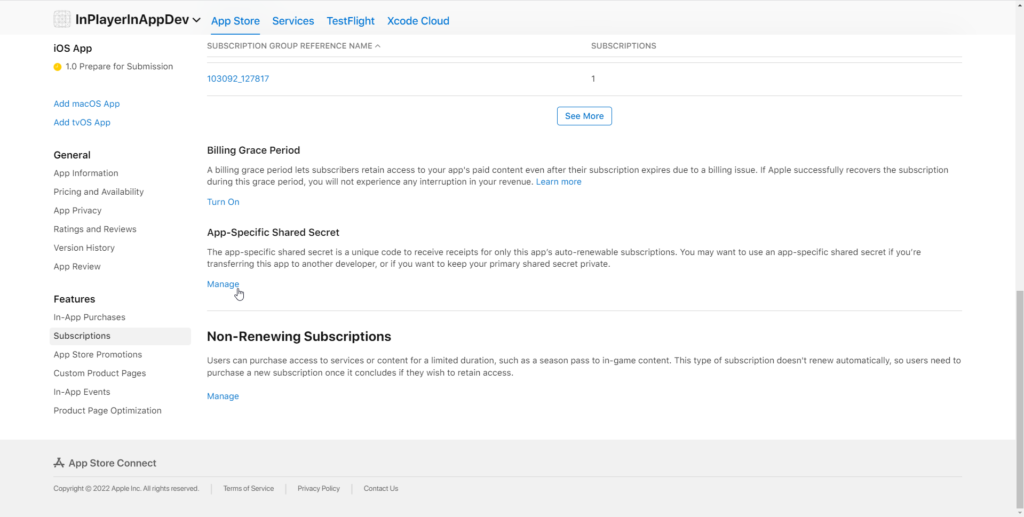Open the InPlayerInAppDev app switcher dropdown
Viewport: 1024px width, 517px height.
(137, 20)
